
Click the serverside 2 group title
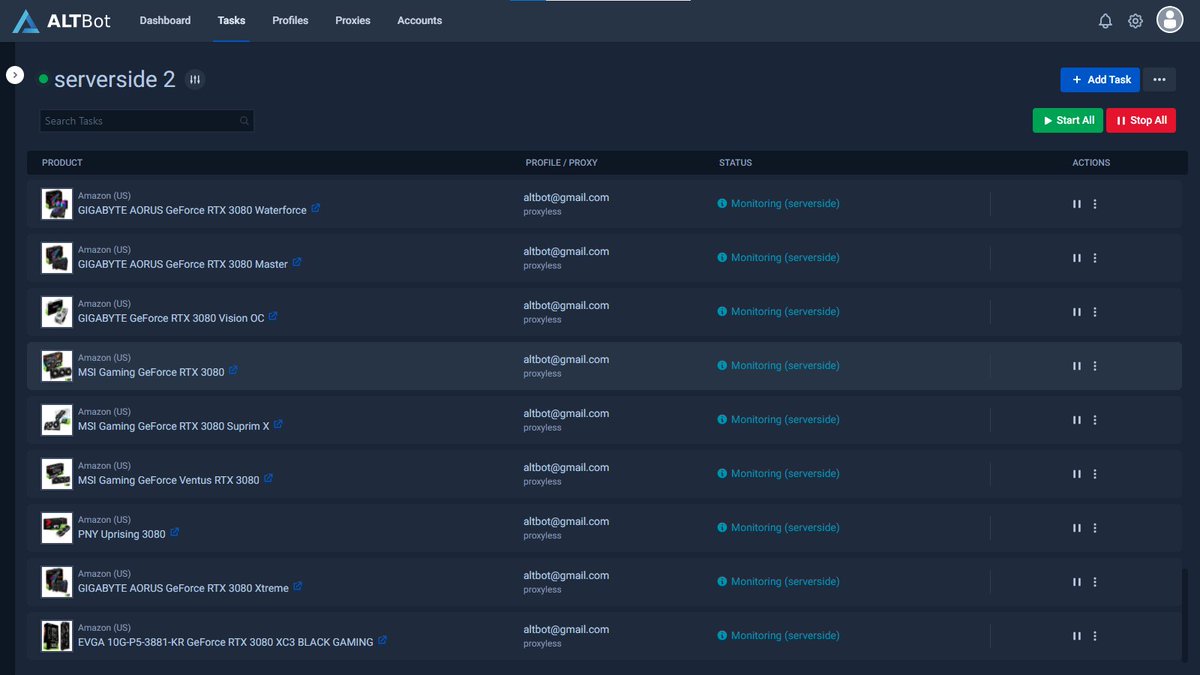pyautogui.click(x=115, y=80)
